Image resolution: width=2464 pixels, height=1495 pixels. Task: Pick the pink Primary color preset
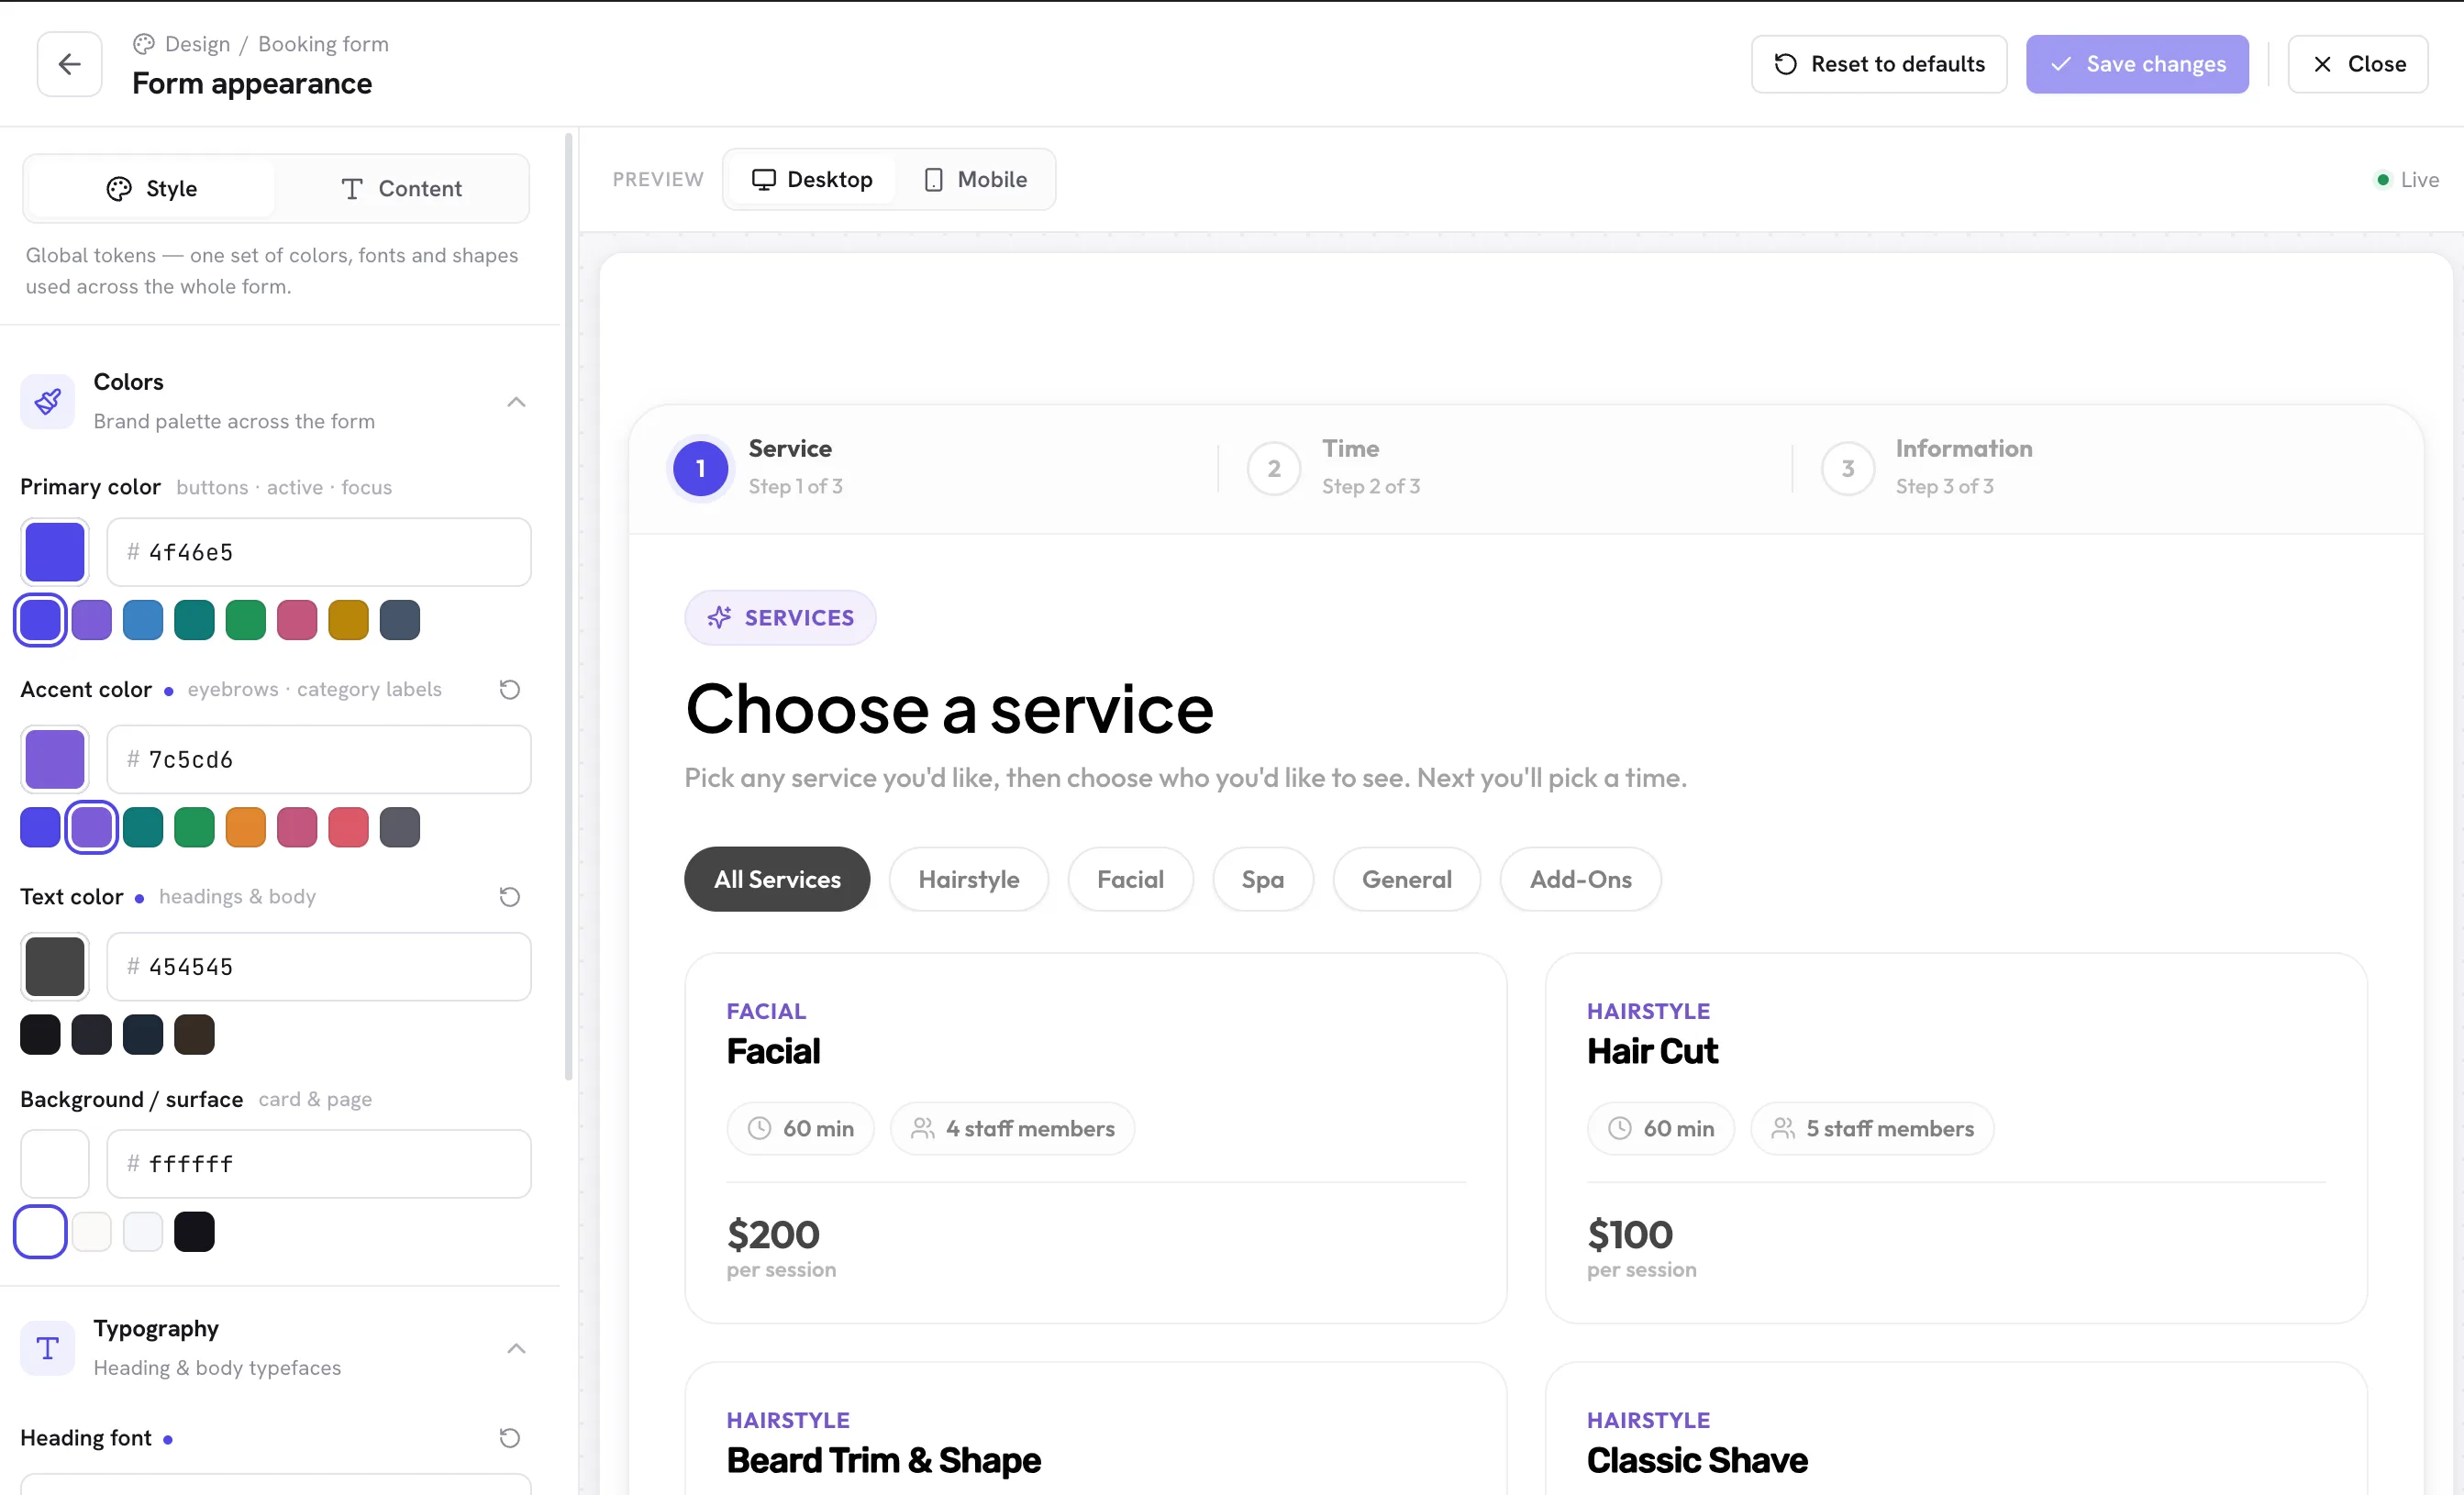point(297,620)
